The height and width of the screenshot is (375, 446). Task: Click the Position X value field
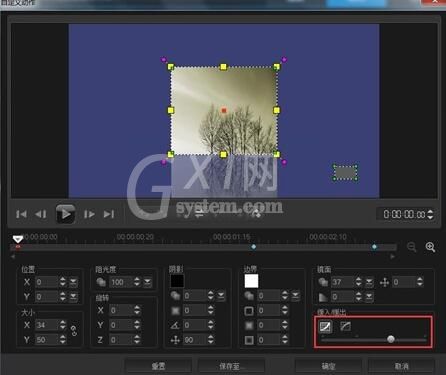click(x=47, y=282)
